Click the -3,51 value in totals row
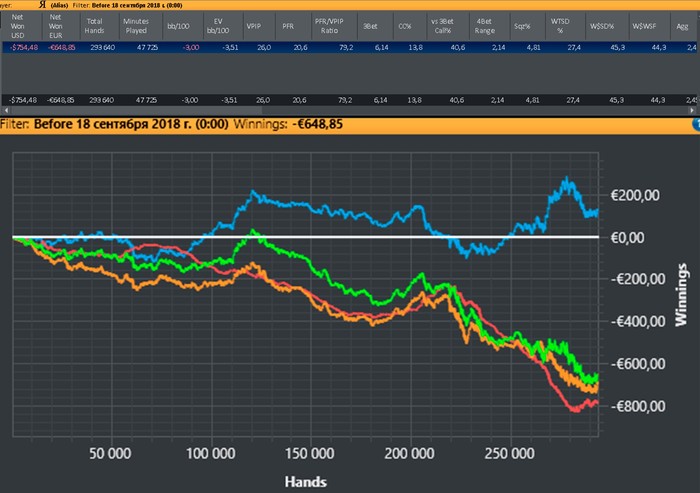The width and height of the screenshot is (700, 493). (229, 100)
